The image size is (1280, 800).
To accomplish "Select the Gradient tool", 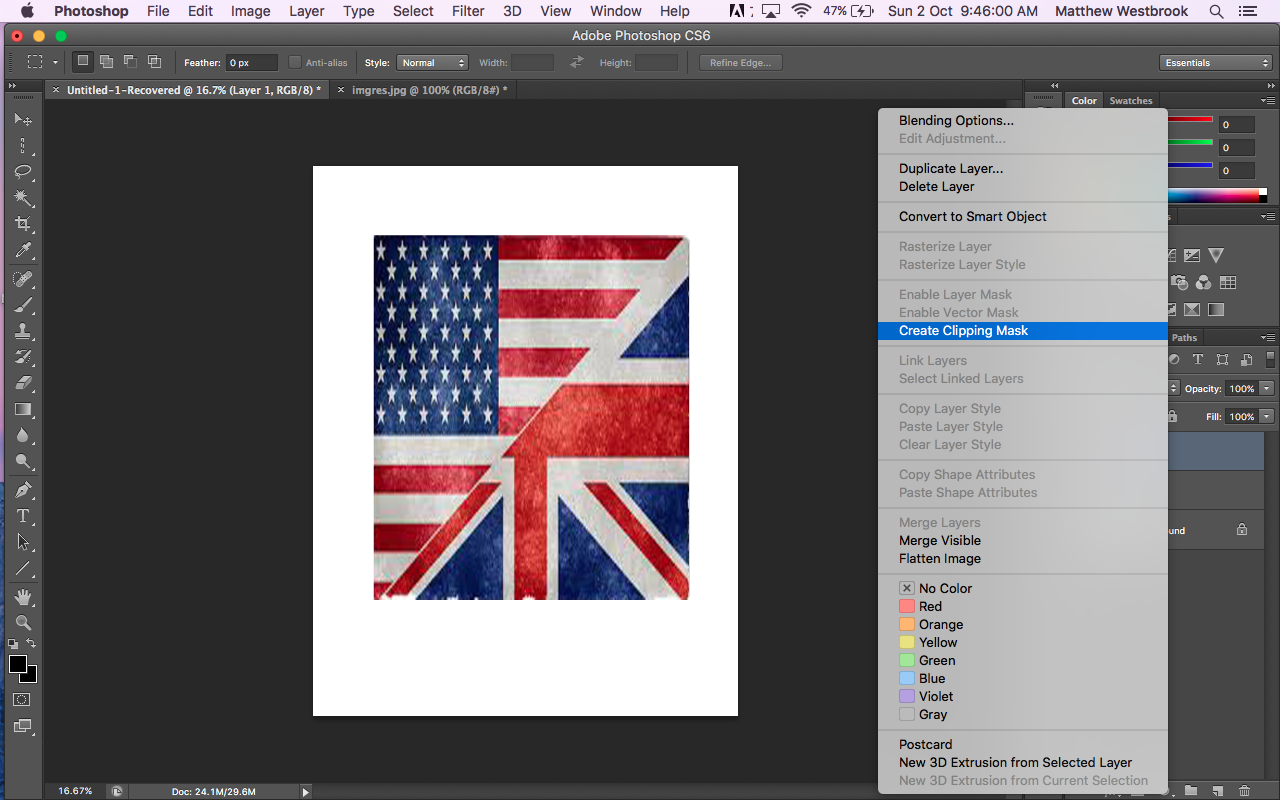I will [23, 409].
